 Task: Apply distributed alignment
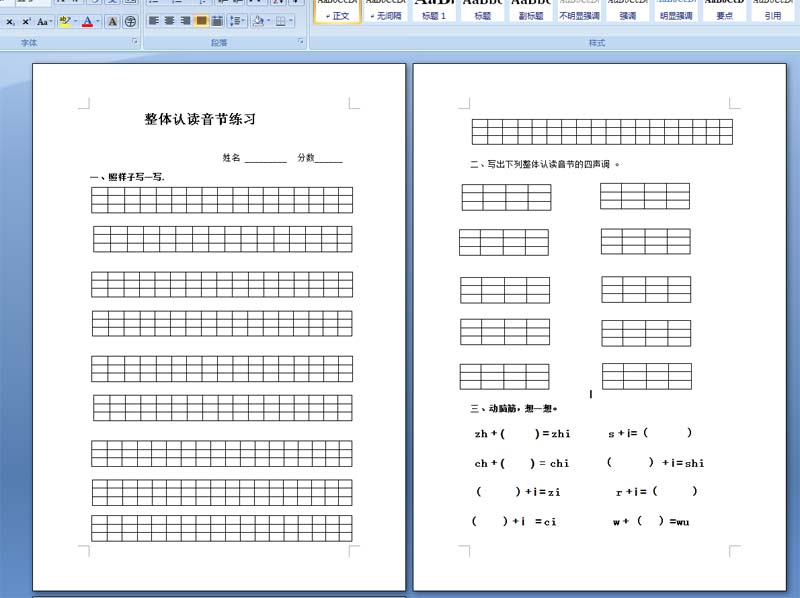[x=217, y=21]
